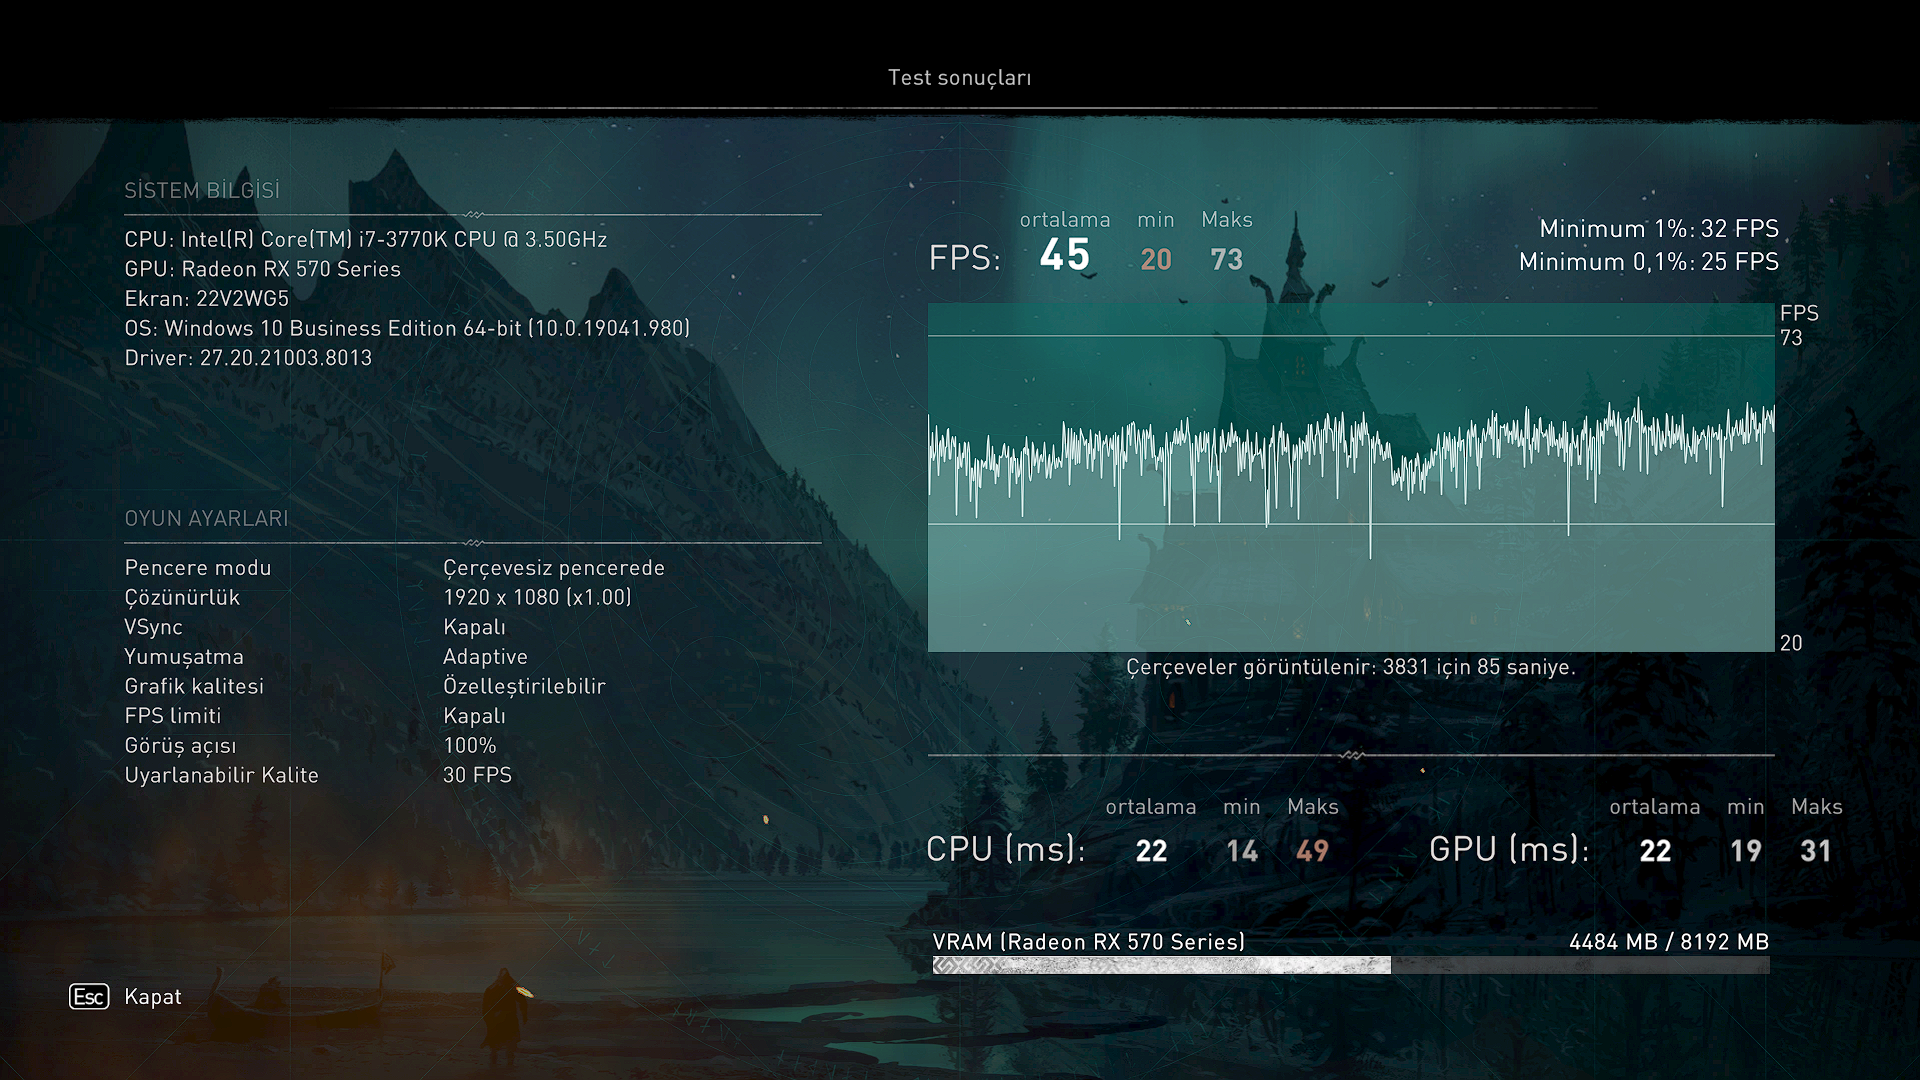This screenshot has width=1920, height=1080.
Task: Click the Kapalı value beside VSync
Action: [474, 627]
